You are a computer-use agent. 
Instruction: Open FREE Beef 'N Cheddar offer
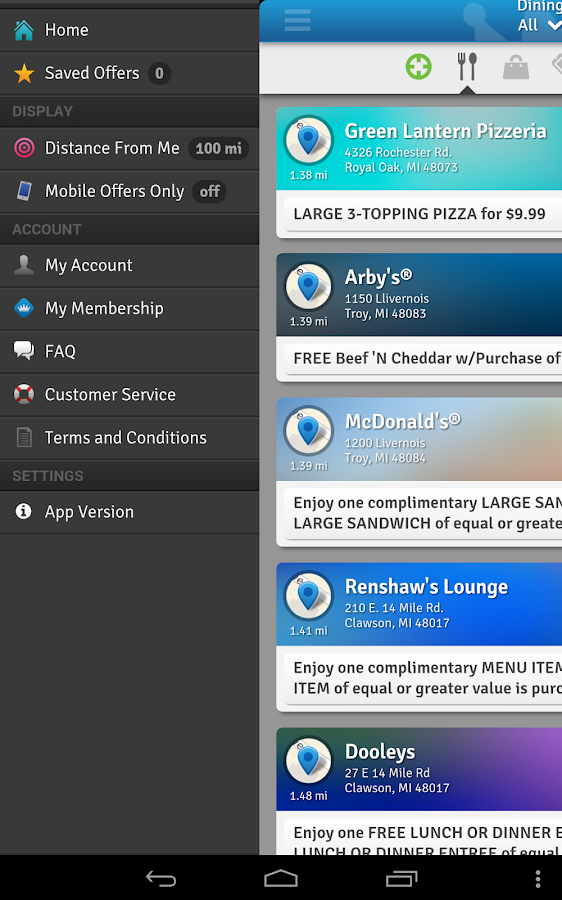pyautogui.click(x=423, y=358)
